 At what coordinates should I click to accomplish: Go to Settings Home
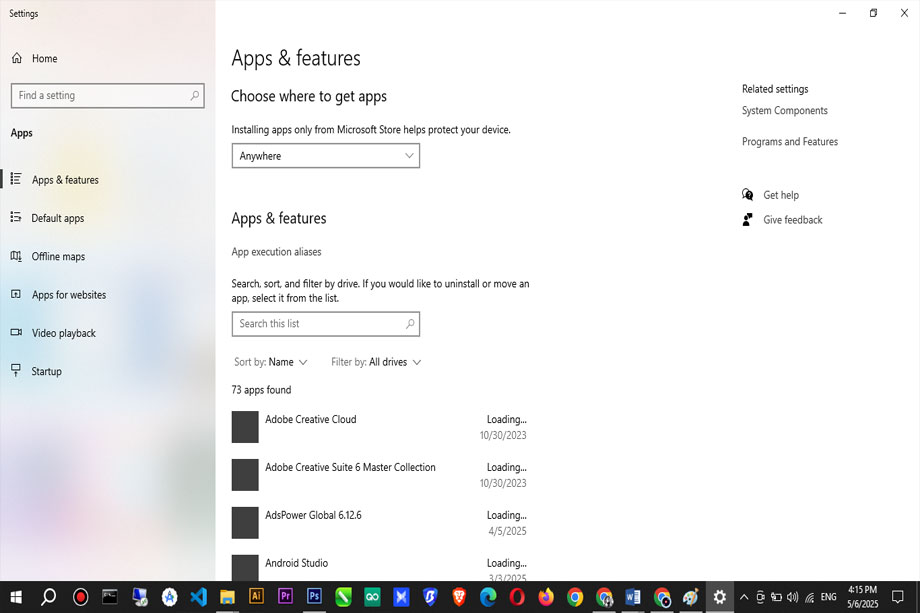45,58
